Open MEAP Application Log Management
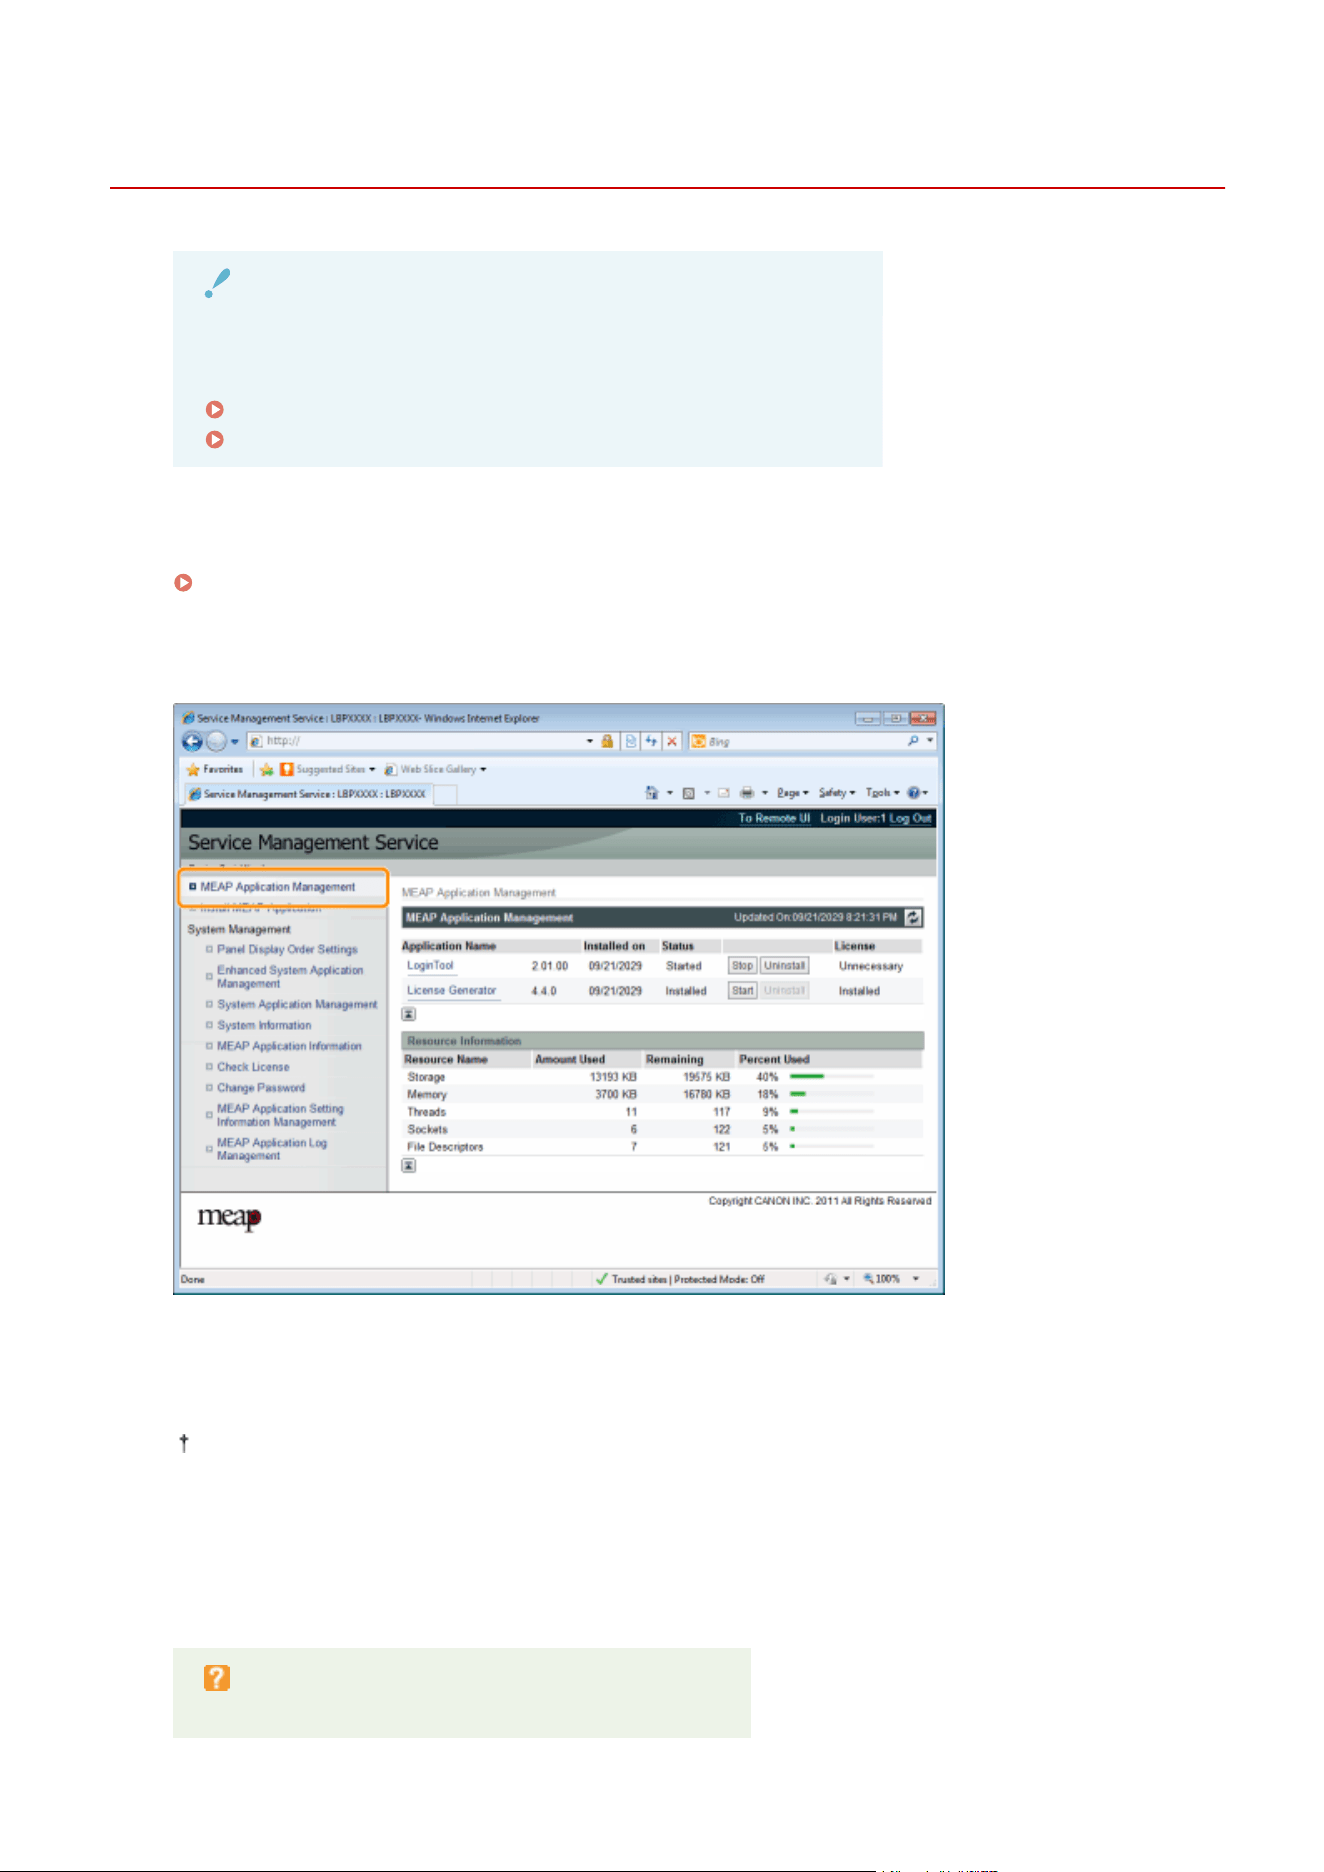 point(272,1149)
